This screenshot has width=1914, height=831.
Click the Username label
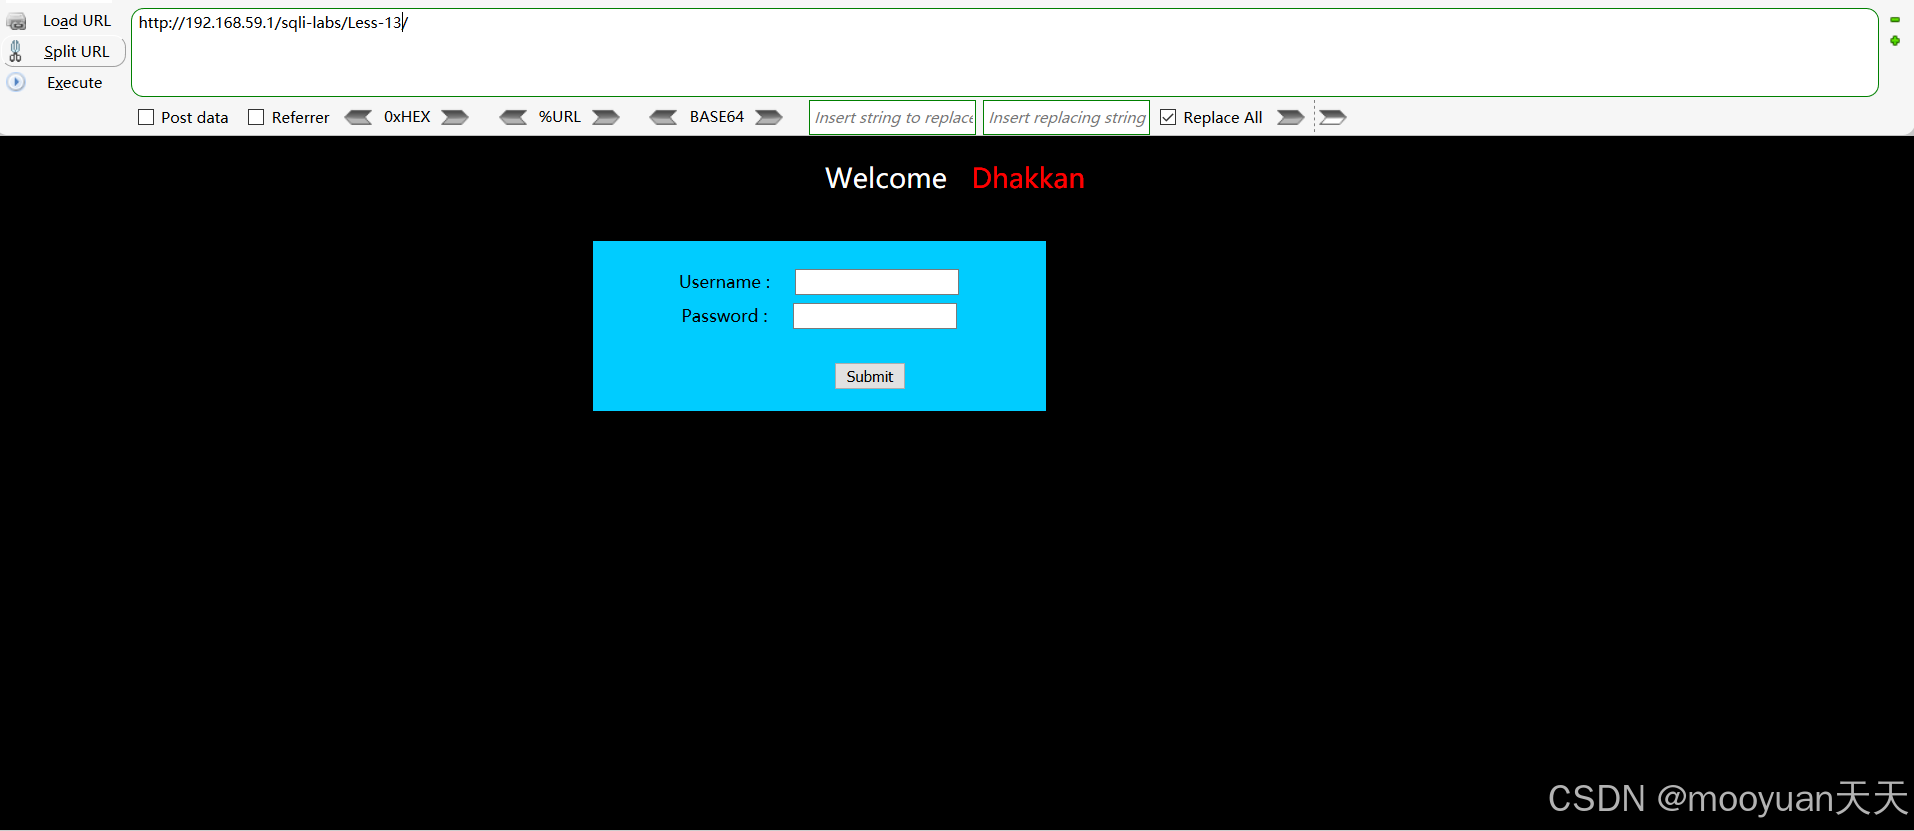(x=725, y=282)
